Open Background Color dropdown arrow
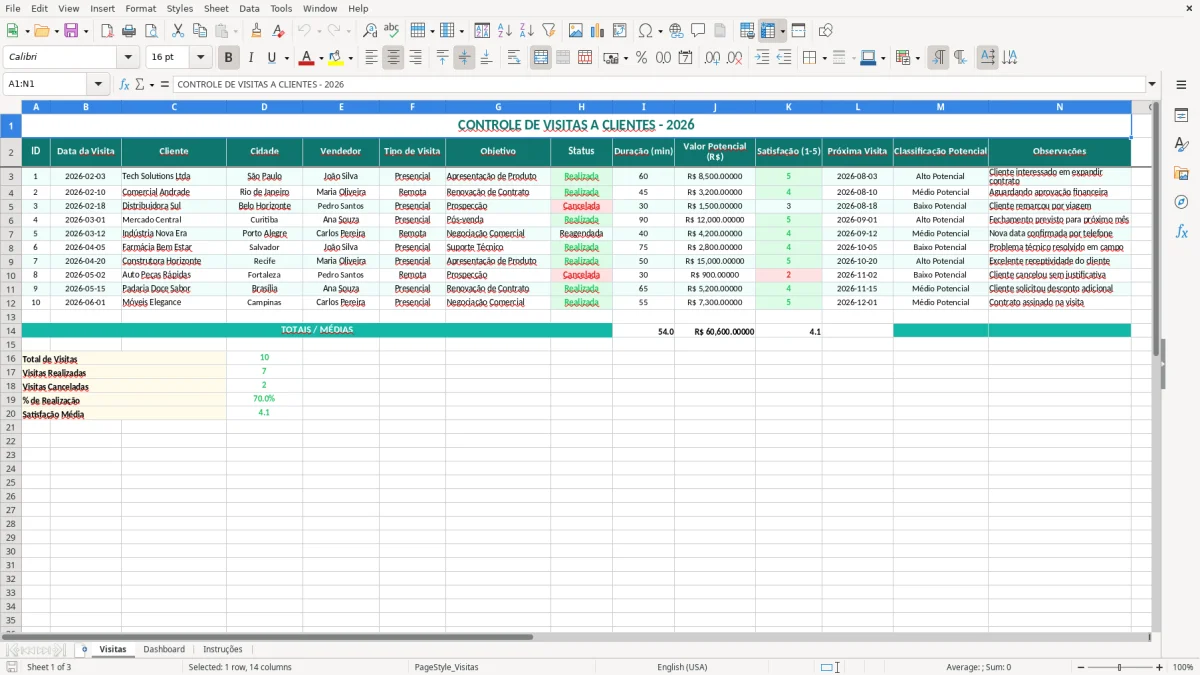Viewport: 1200px width, 675px height. (x=350, y=58)
